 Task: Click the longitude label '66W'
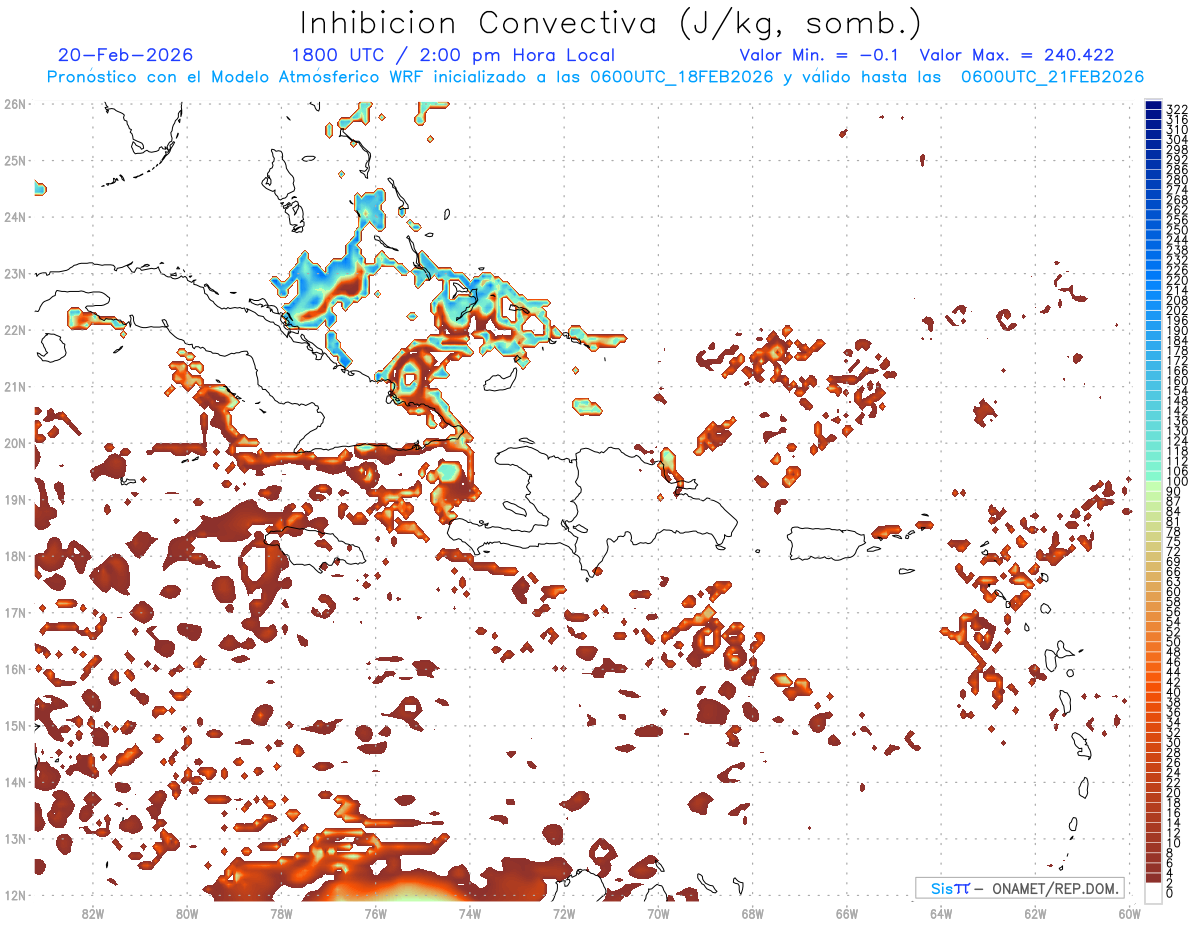click(847, 913)
